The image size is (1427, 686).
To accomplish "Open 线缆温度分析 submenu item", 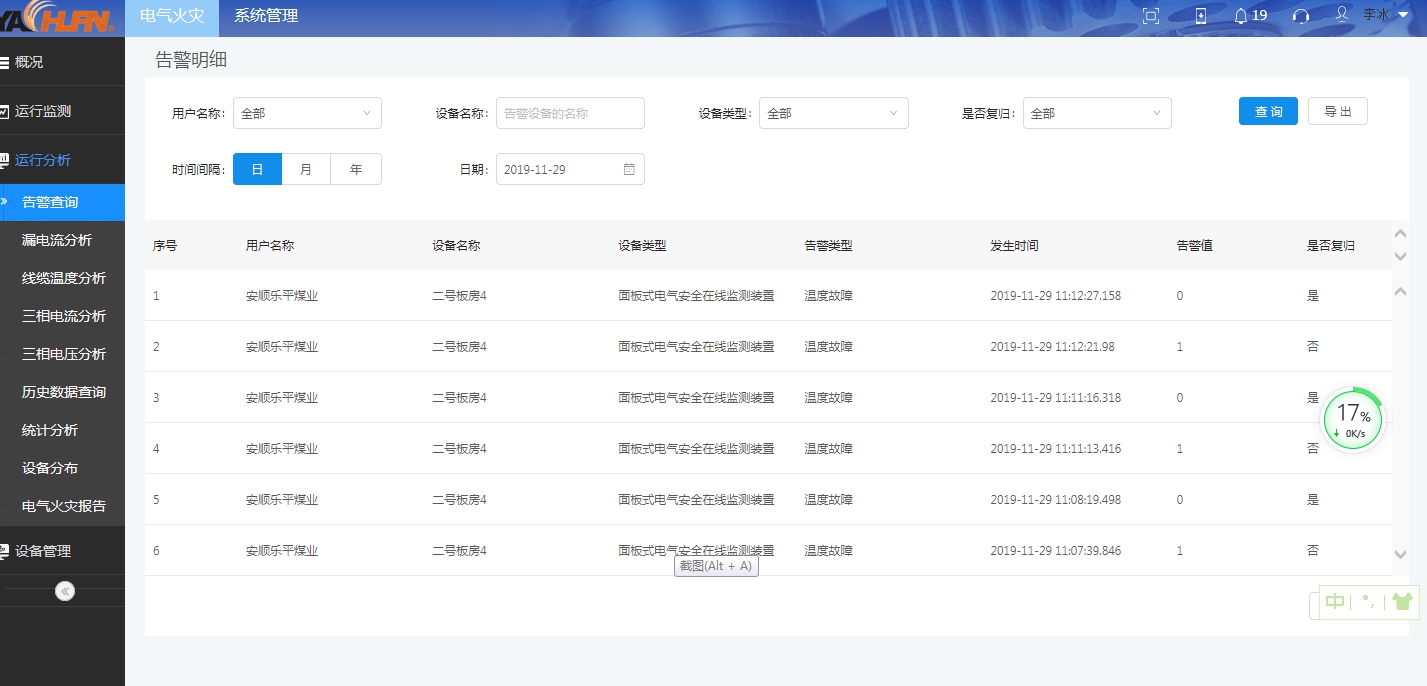I will click(62, 278).
